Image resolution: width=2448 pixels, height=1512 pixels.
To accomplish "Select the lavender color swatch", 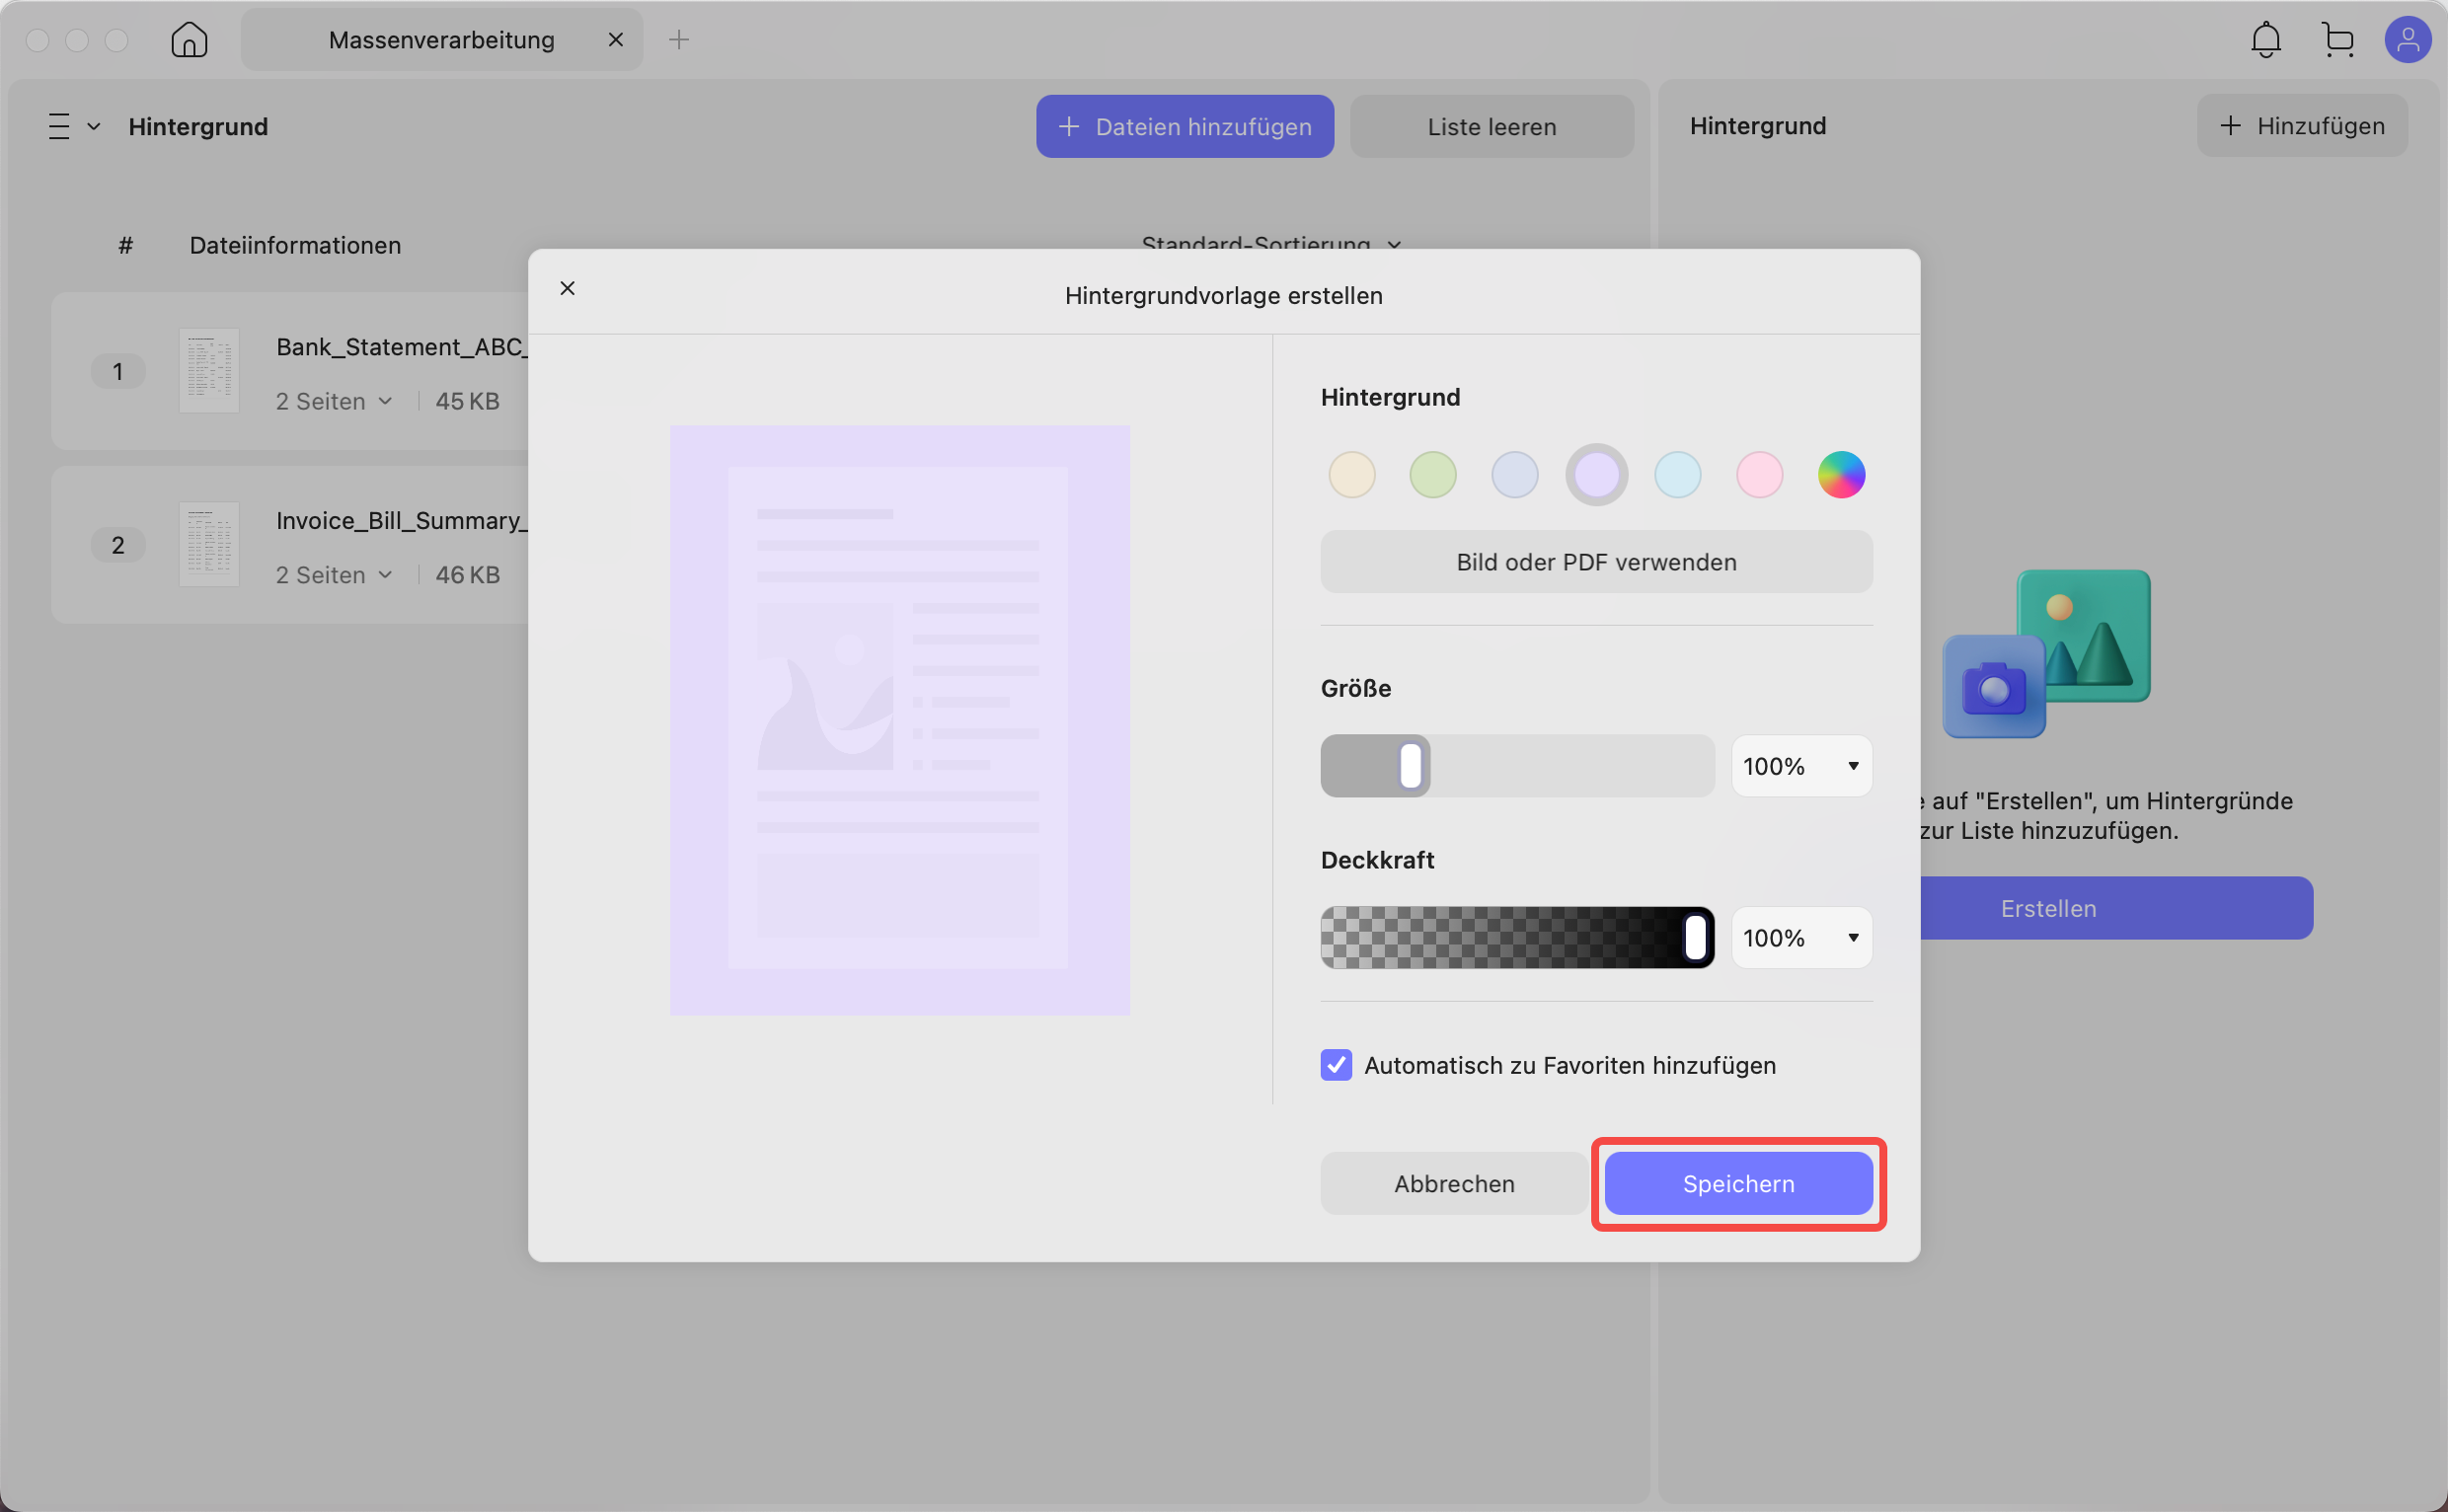I will pyautogui.click(x=1596, y=475).
